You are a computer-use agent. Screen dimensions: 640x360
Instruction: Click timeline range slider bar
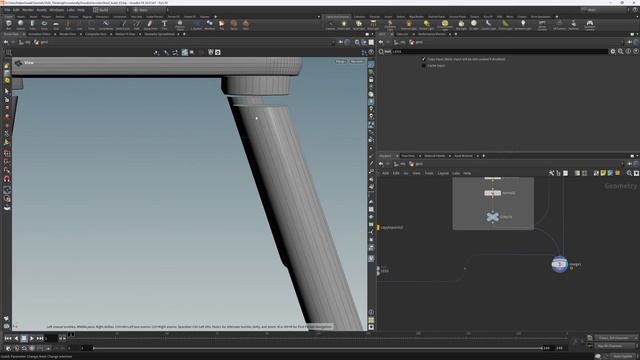click(x=318, y=348)
